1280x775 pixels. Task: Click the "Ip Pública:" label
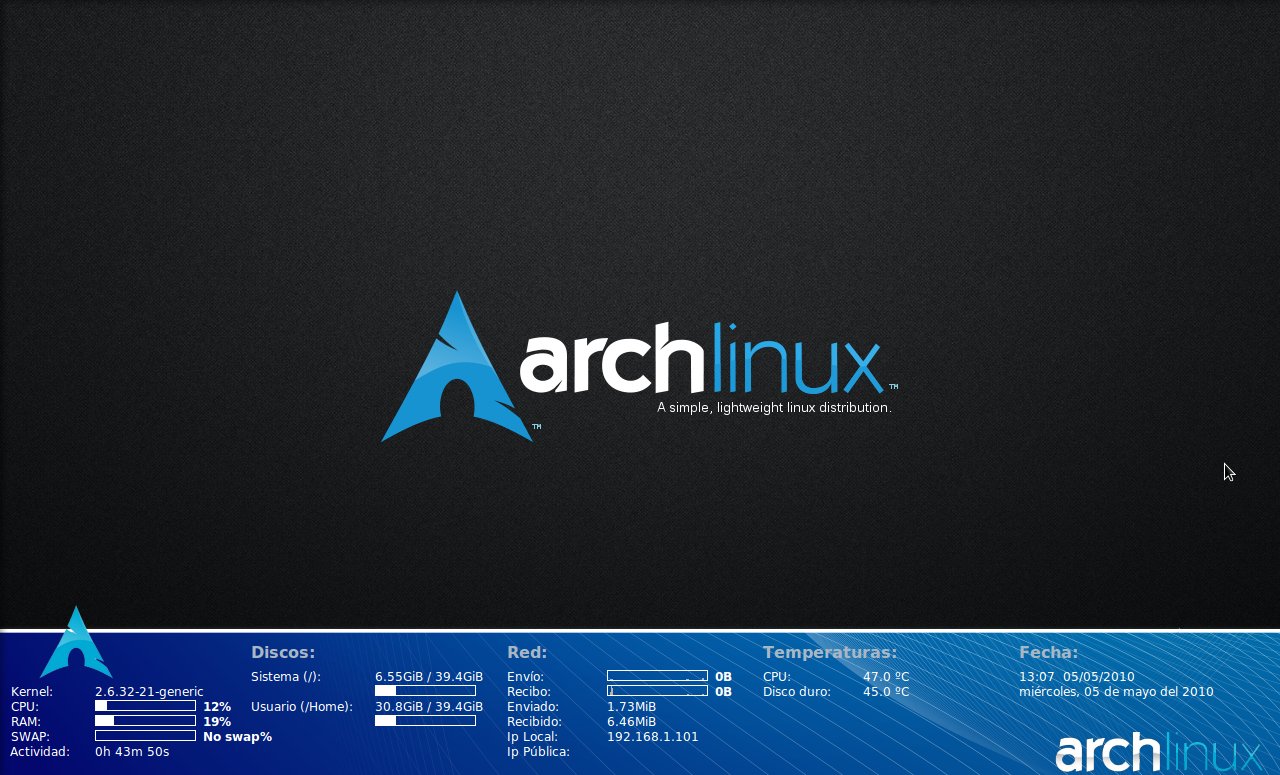(538, 752)
